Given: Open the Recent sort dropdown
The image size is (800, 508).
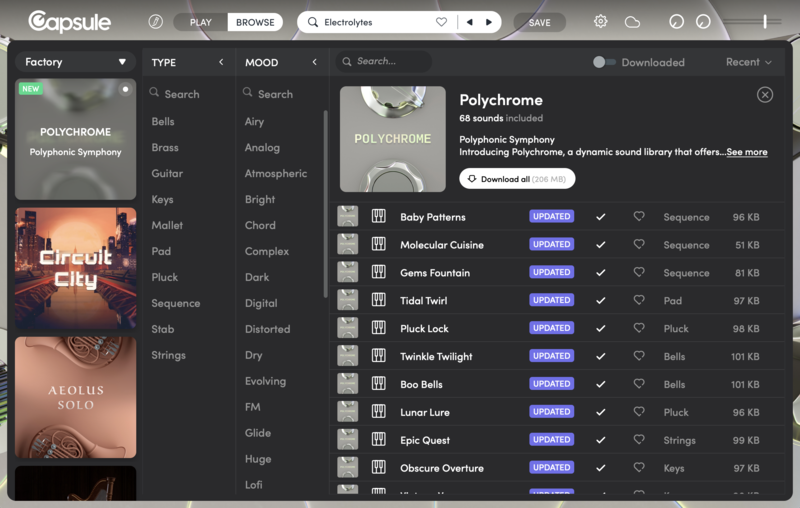Looking at the screenshot, I should click(748, 62).
